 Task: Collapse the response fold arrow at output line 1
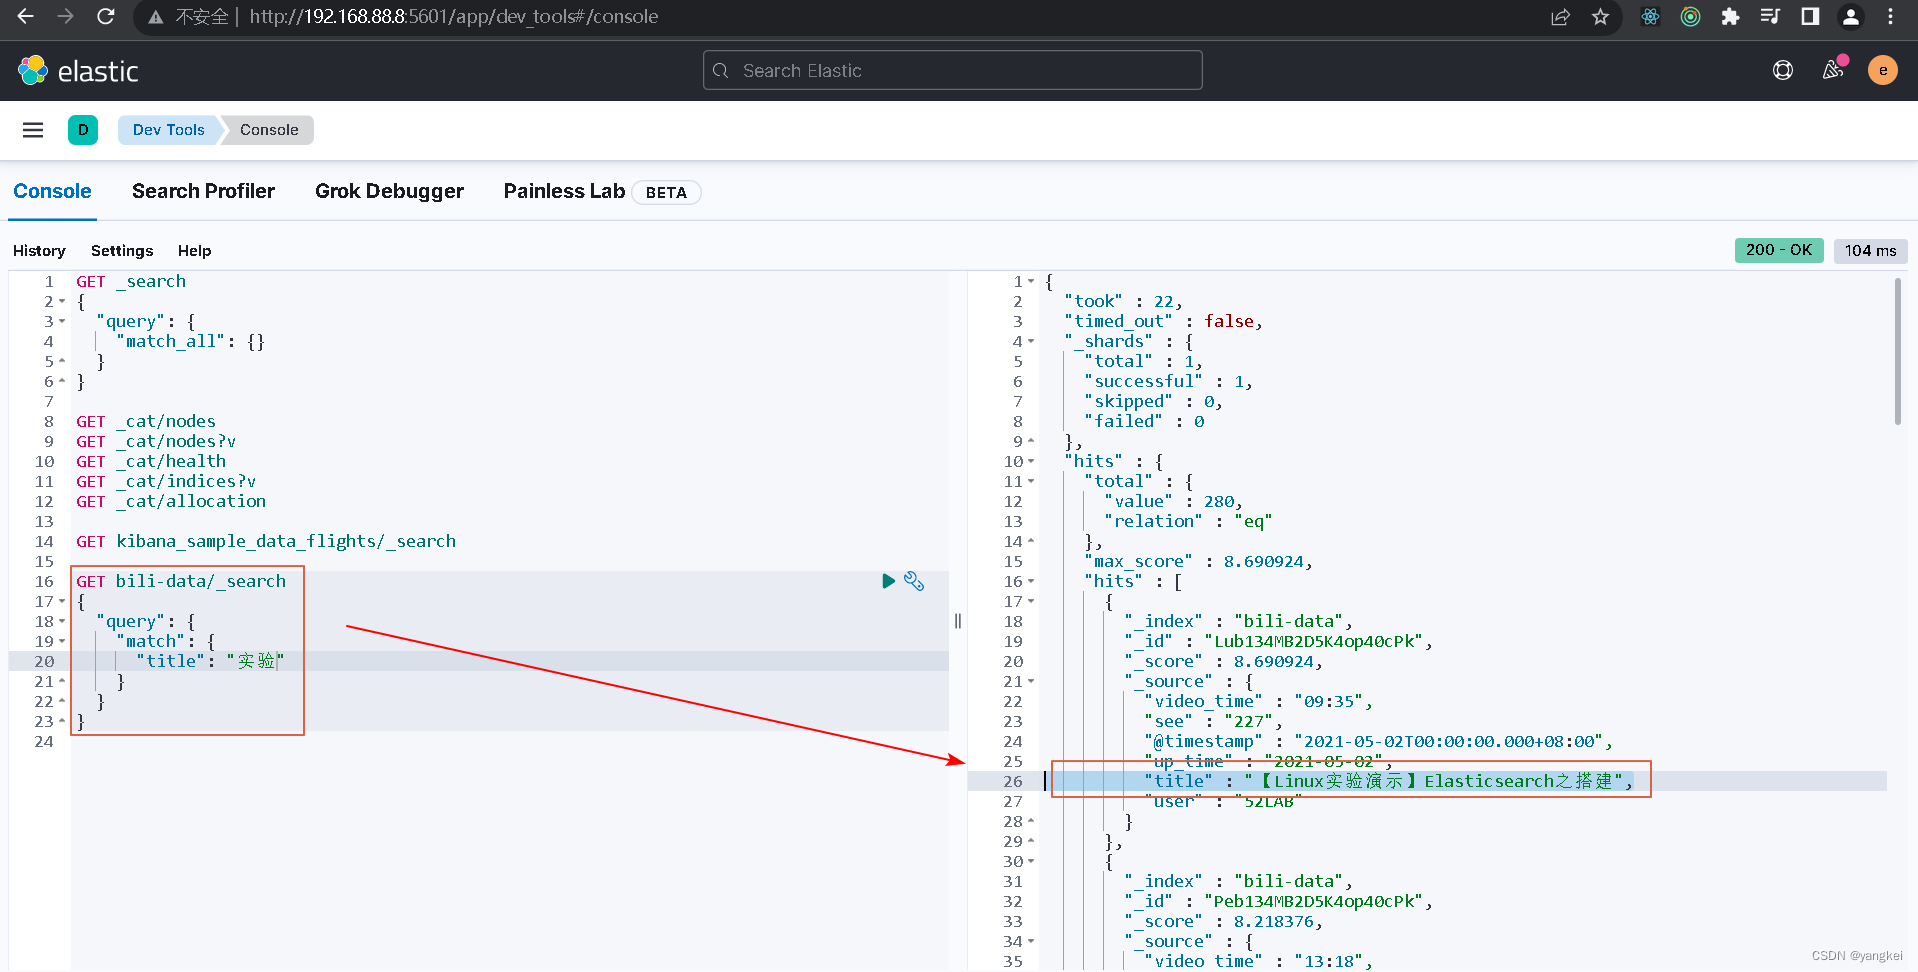tap(1031, 282)
